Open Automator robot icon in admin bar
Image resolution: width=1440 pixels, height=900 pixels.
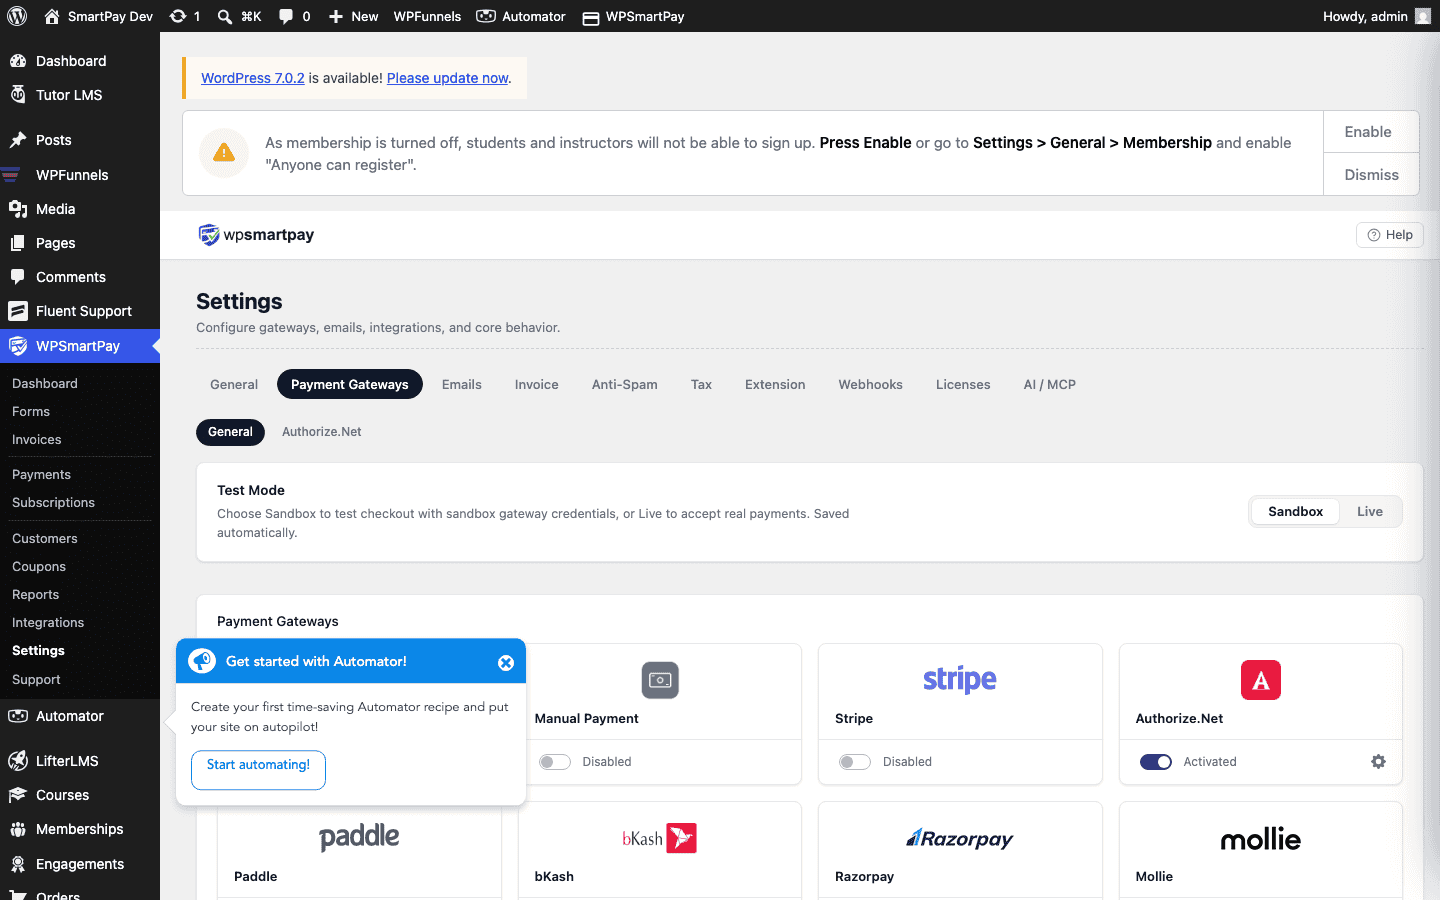(486, 16)
